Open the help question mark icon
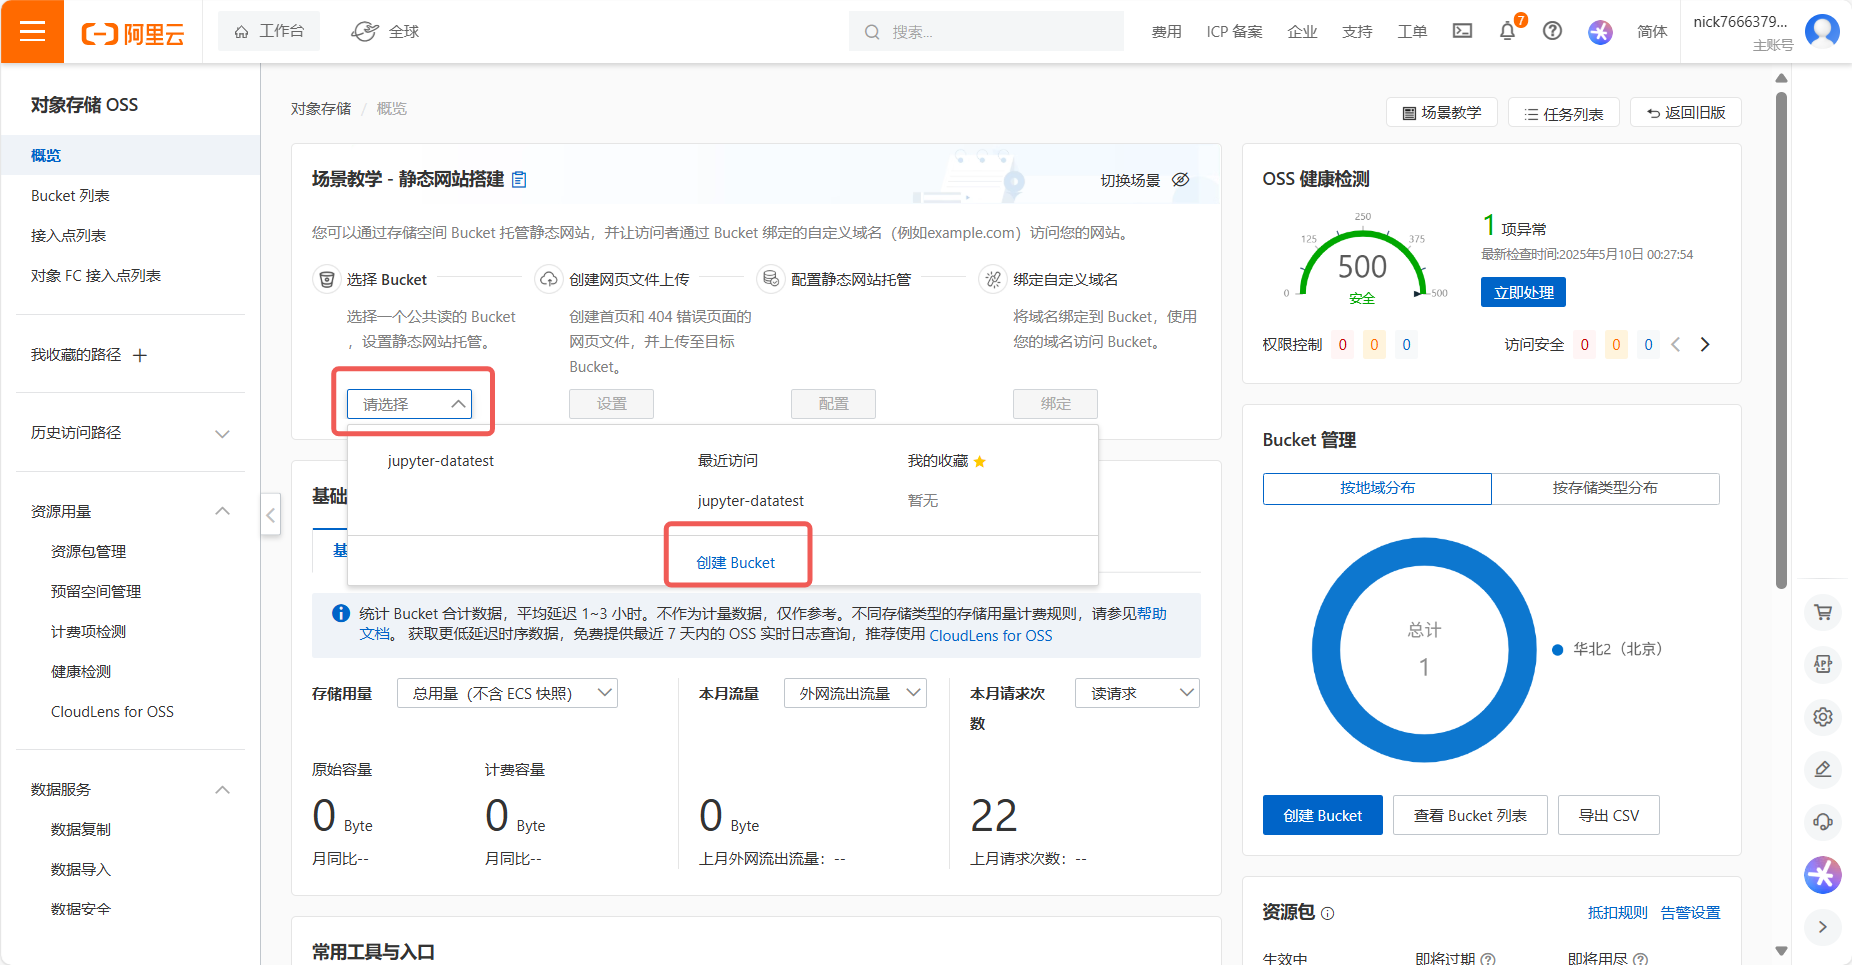This screenshot has width=1852, height=965. (1552, 32)
